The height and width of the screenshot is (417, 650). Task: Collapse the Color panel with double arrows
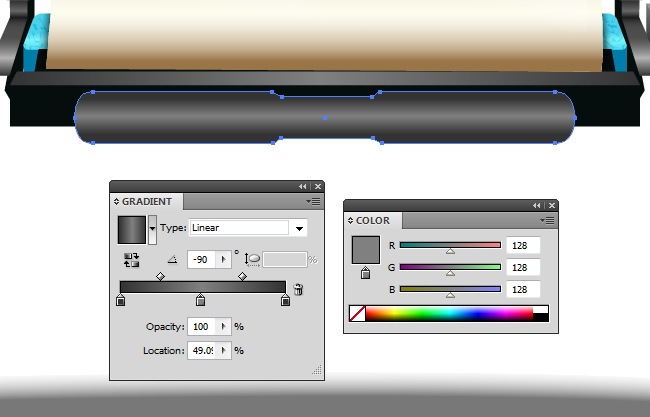click(537, 206)
